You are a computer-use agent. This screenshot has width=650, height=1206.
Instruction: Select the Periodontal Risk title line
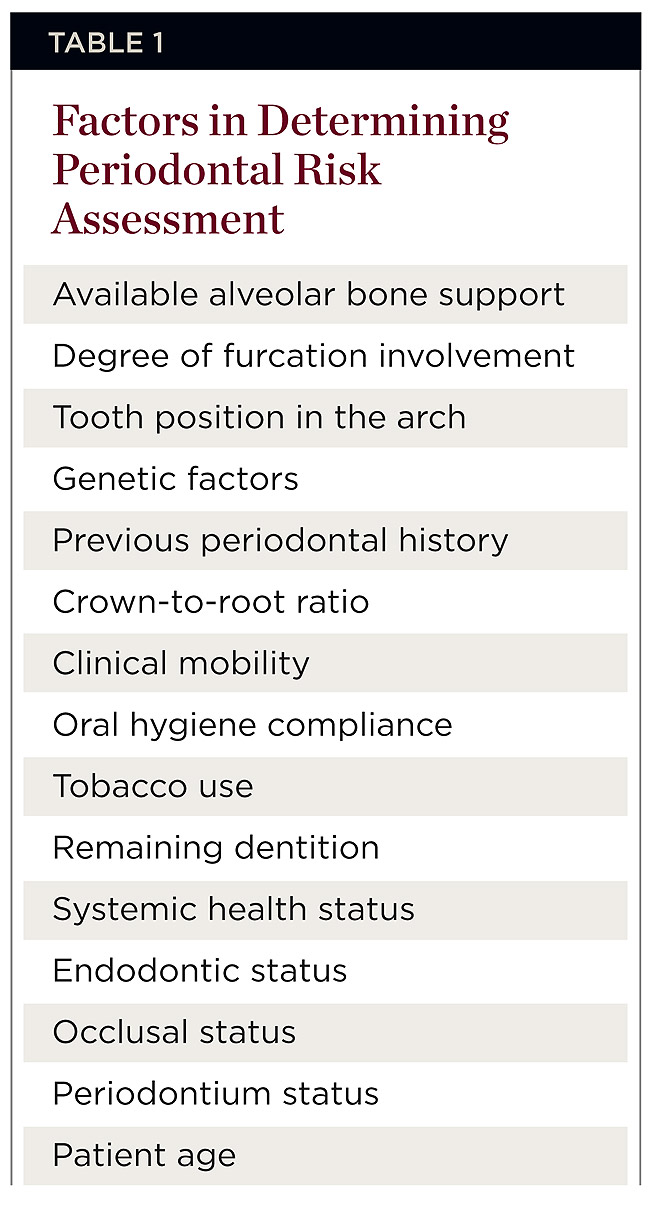pos(217,170)
